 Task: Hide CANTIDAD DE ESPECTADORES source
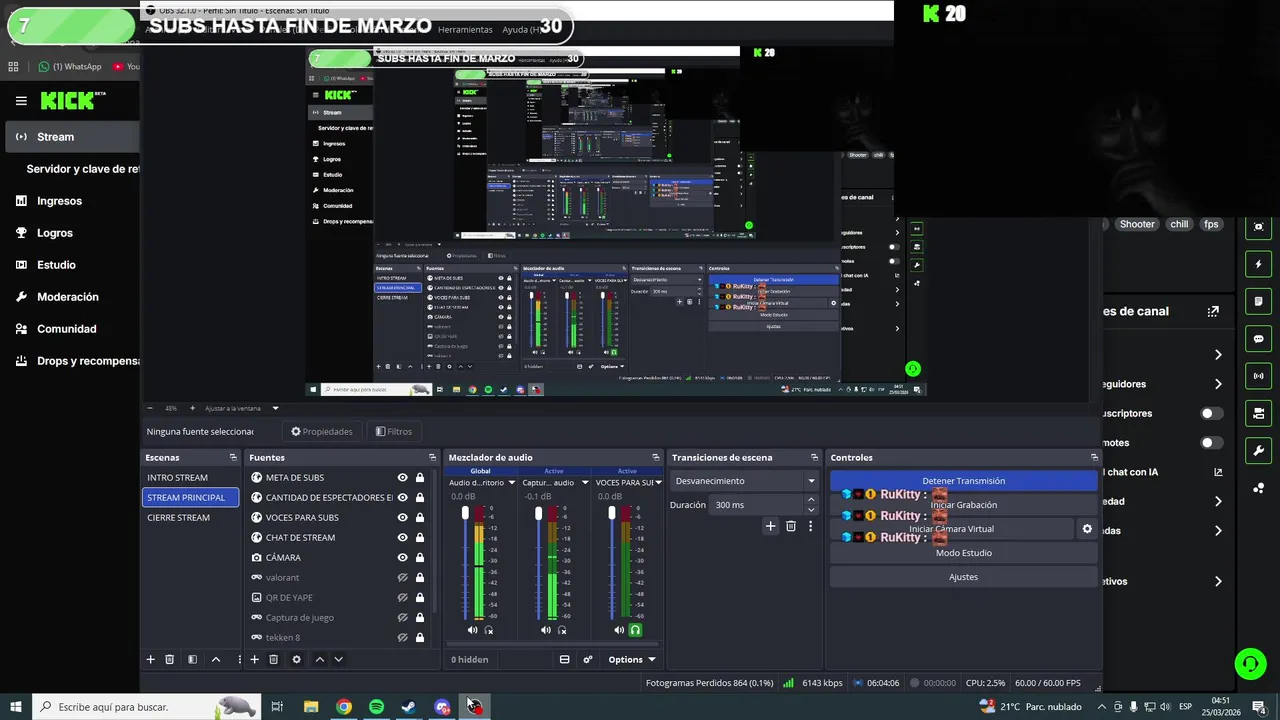point(402,497)
